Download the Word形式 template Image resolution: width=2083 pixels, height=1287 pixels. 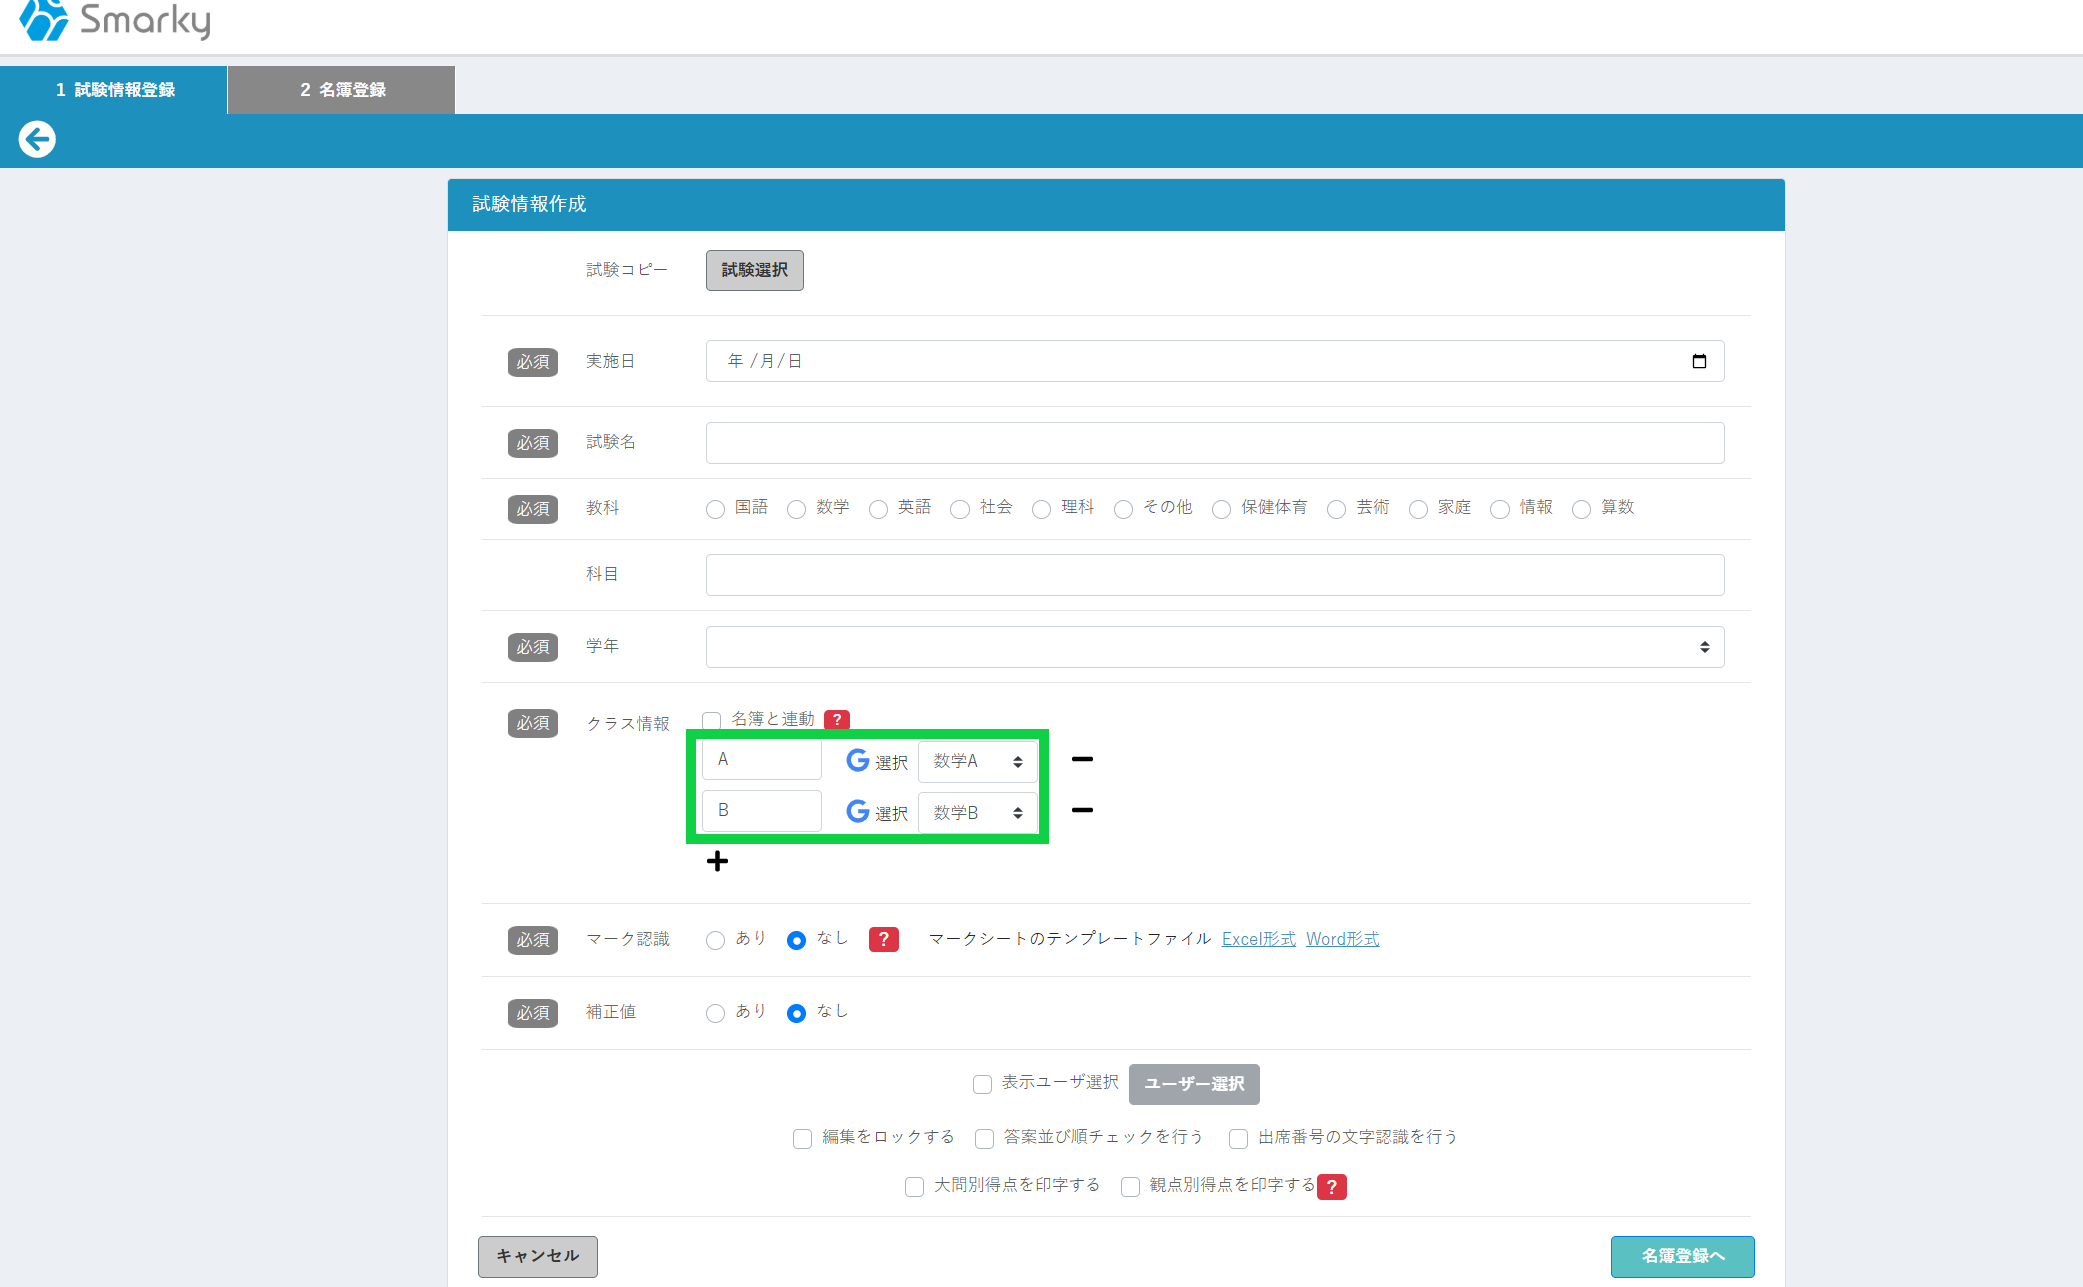click(1342, 939)
